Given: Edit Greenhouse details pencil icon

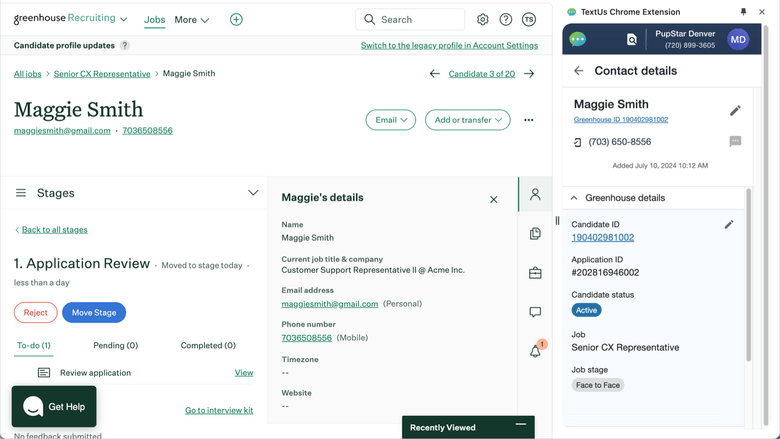Looking at the screenshot, I should pos(729,225).
